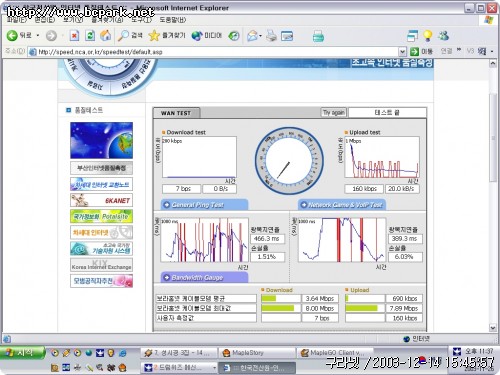Click the page scrollbar down arrow
Image resolution: width=500 pixels, height=375 pixels.
coord(493,328)
